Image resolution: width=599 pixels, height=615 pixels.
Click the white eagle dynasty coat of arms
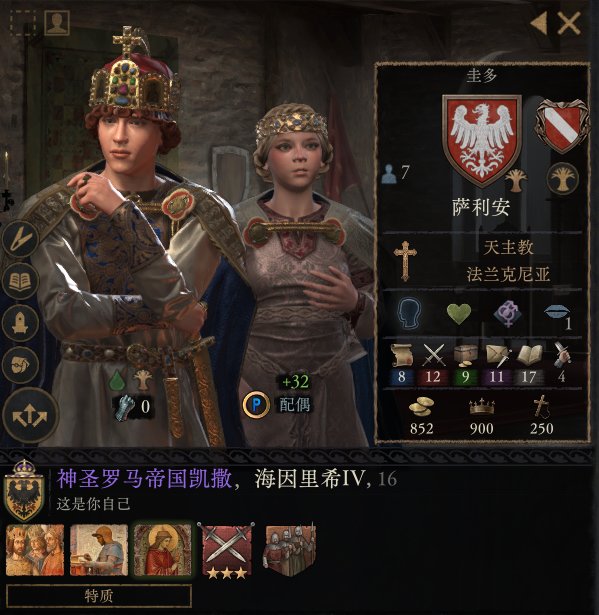(x=482, y=141)
